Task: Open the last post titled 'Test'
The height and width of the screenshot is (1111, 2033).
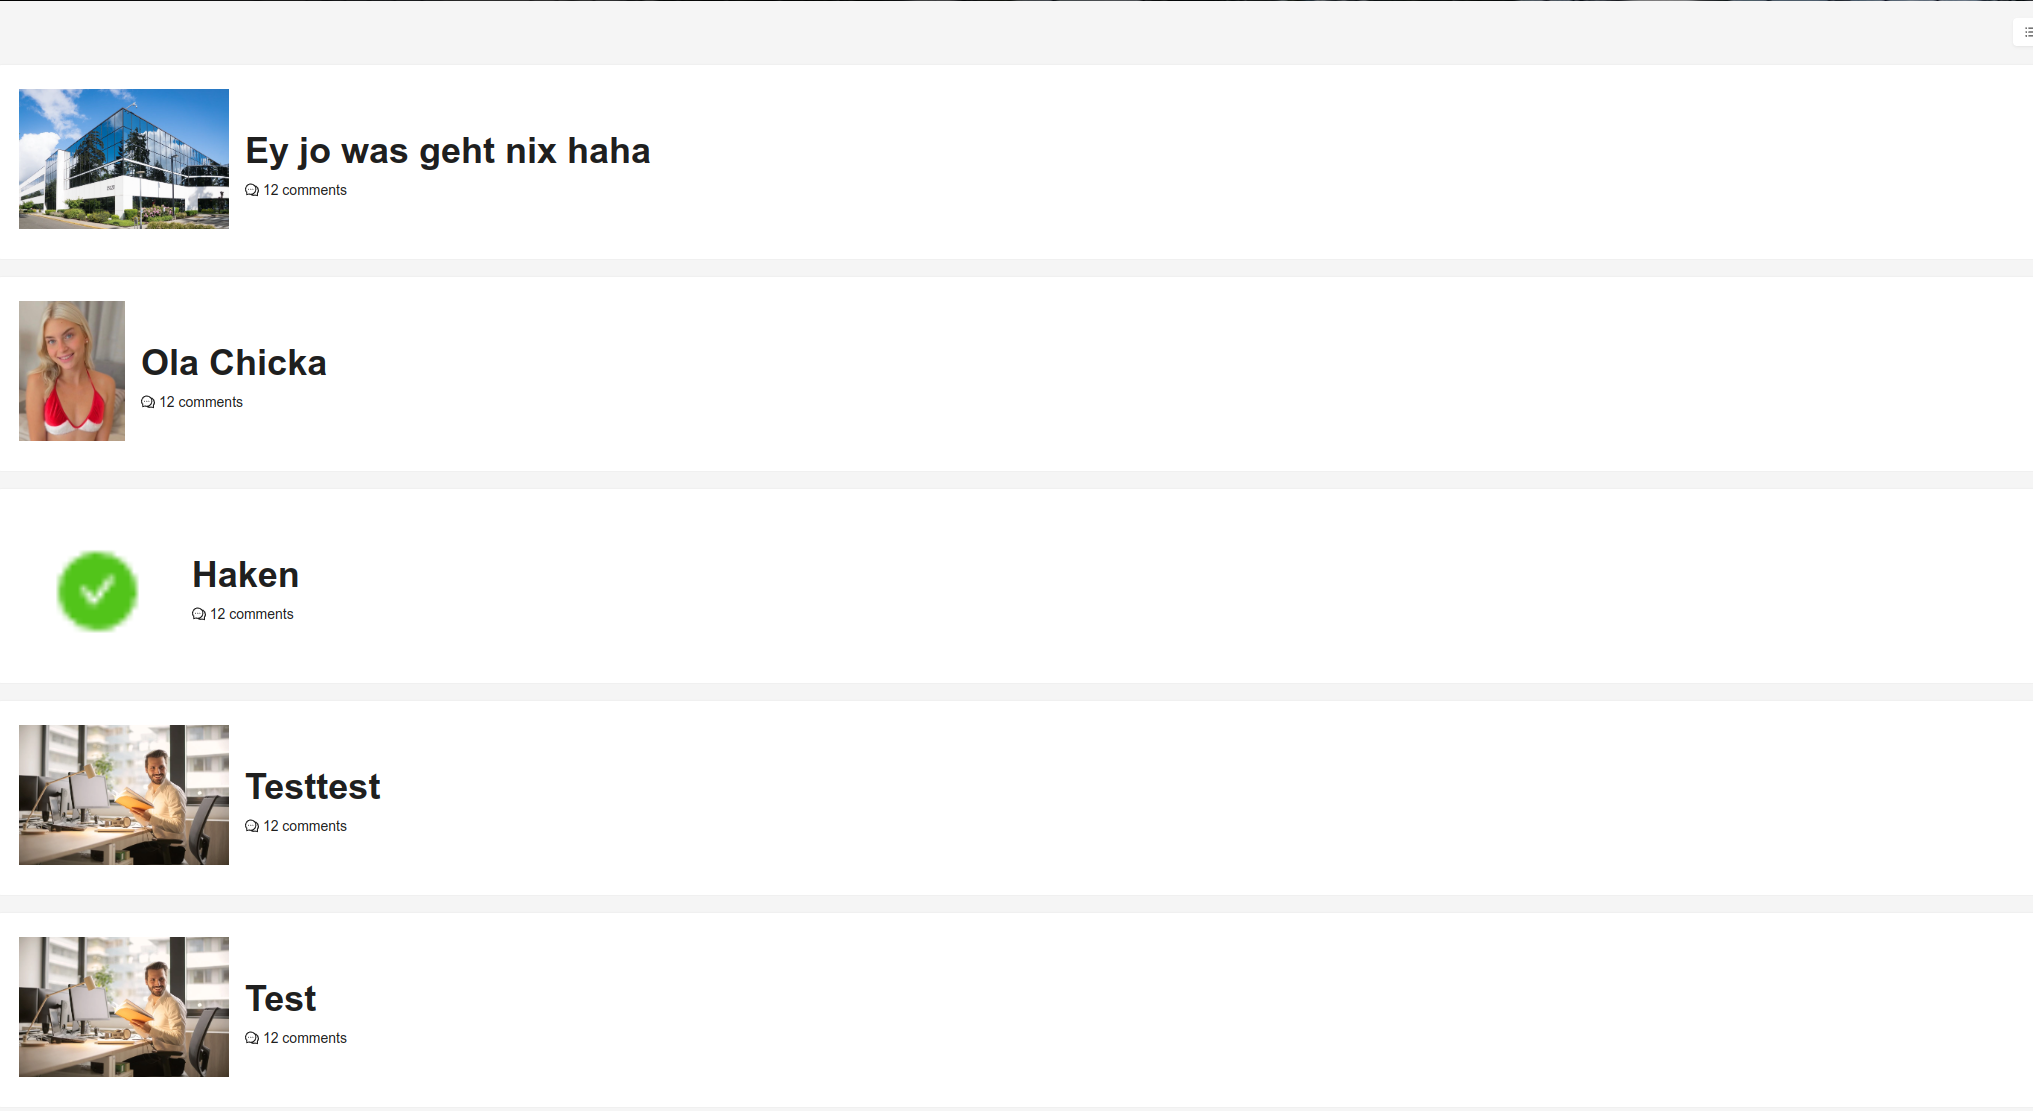Action: (x=281, y=999)
